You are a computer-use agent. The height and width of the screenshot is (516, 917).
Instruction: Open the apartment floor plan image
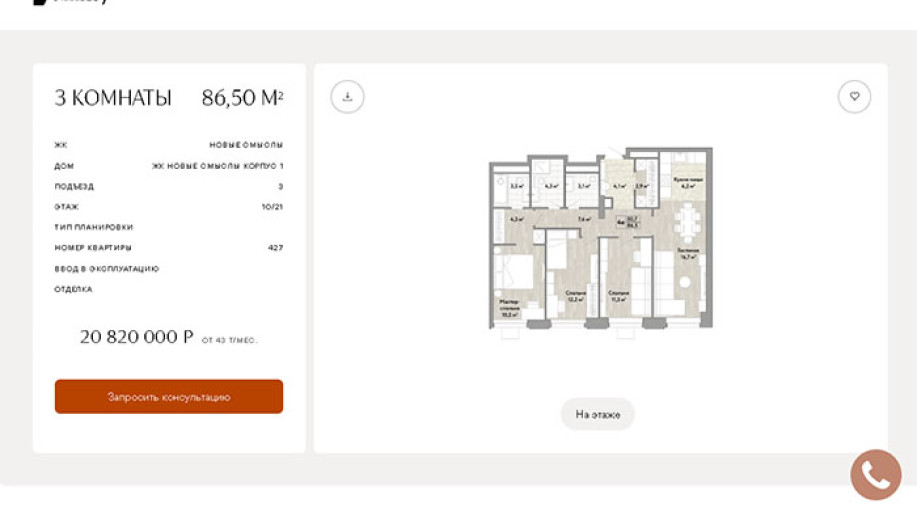pyautogui.click(x=600, y=238)
